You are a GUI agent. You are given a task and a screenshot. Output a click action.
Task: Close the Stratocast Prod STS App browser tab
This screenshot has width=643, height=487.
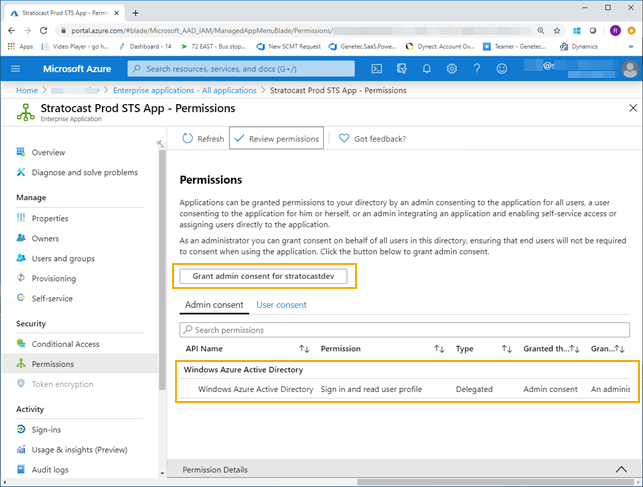click(116, 13)
